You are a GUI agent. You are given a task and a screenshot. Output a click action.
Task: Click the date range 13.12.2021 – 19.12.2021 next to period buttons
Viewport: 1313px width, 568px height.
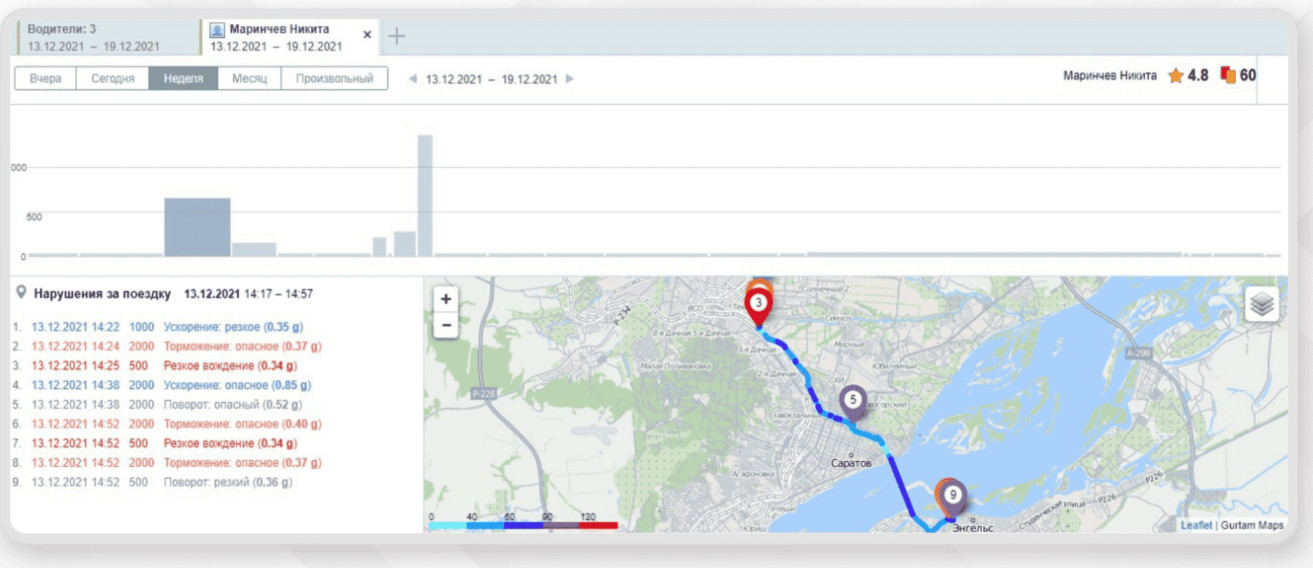click(491, 79)
